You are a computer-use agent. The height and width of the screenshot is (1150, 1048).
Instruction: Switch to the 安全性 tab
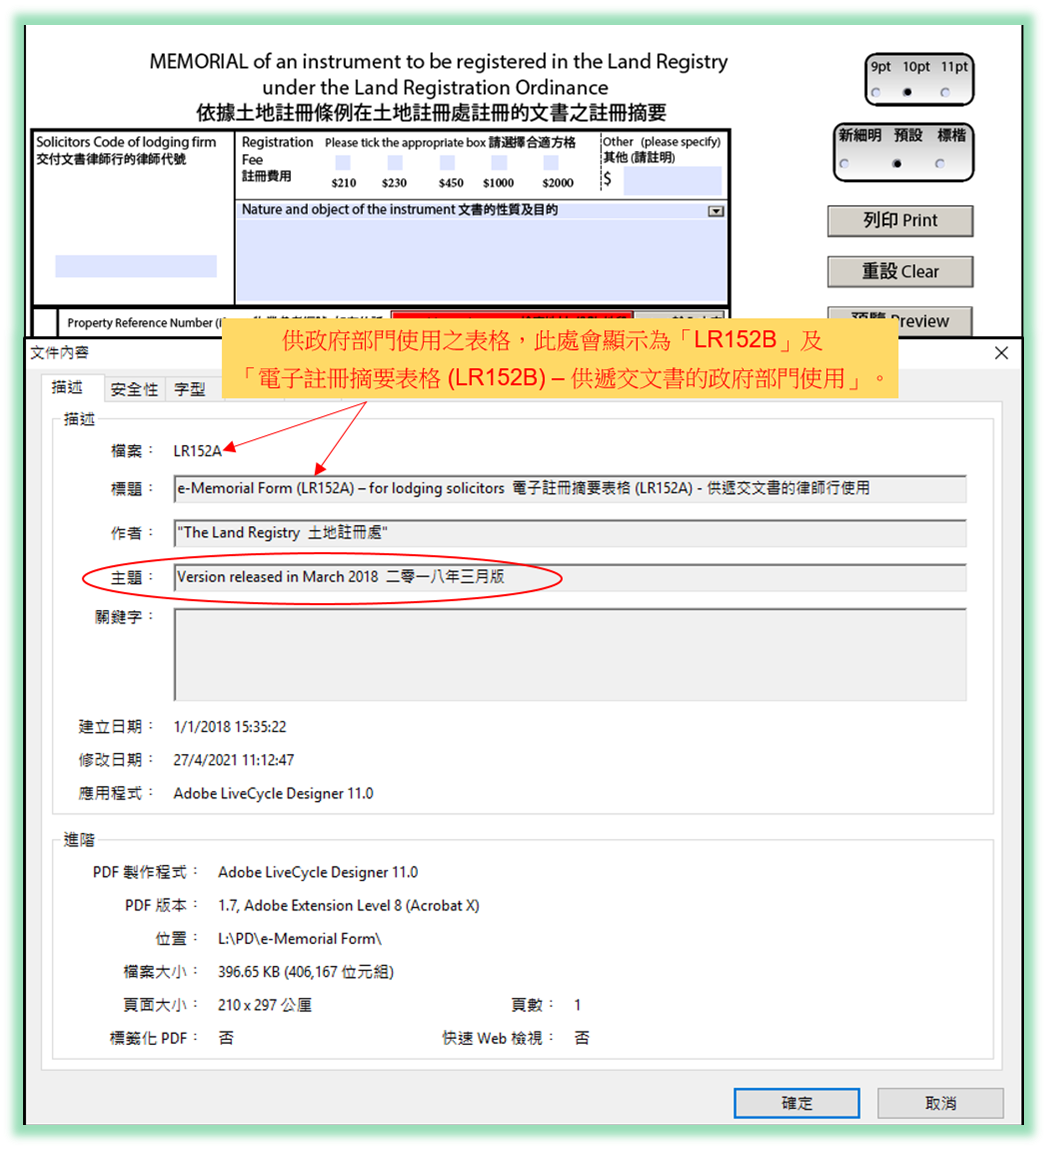(x=134, y=389)
